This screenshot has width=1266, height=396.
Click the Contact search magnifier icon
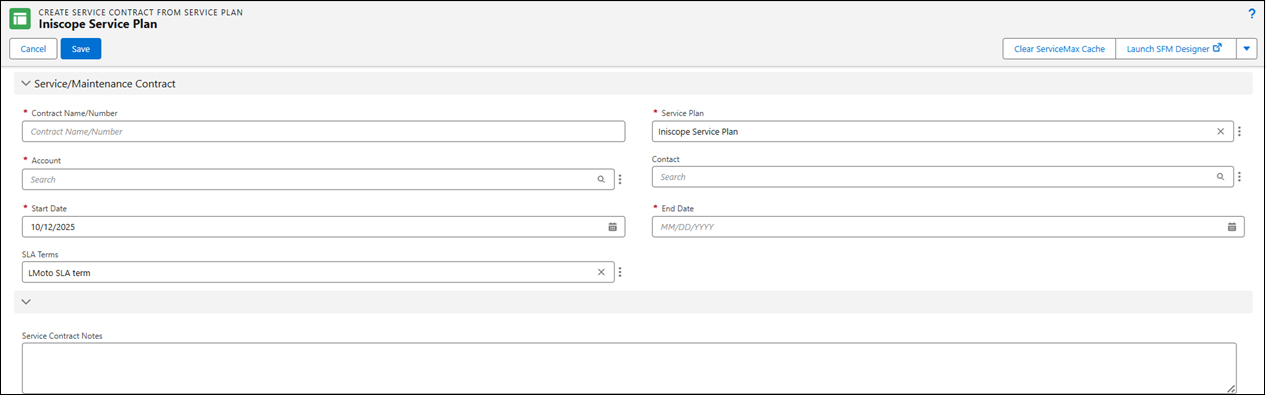coord(1220,176)
